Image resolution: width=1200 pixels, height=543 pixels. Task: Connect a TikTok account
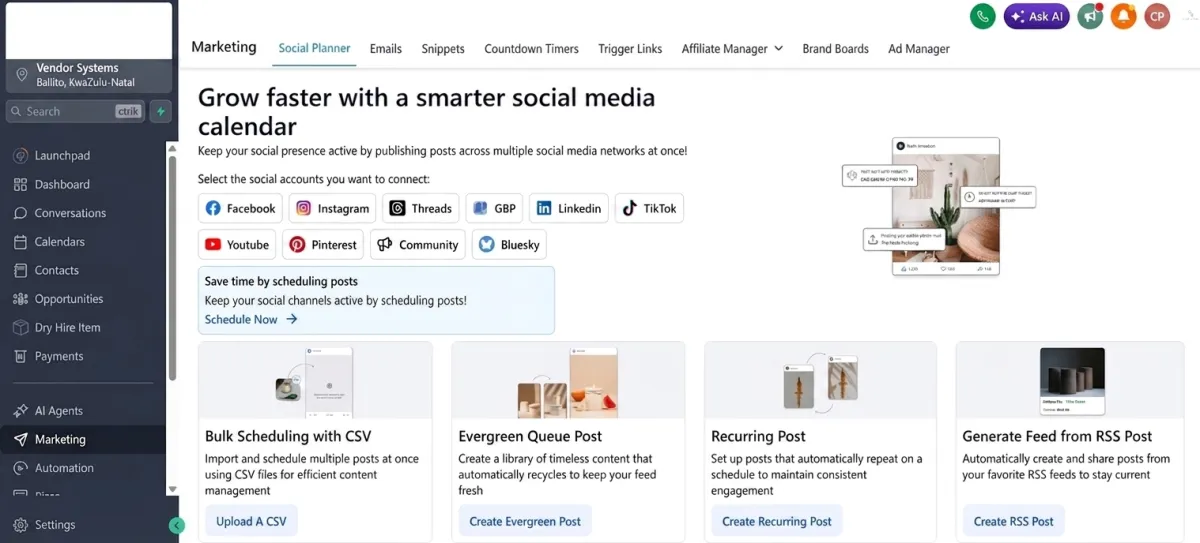[649, 208]
